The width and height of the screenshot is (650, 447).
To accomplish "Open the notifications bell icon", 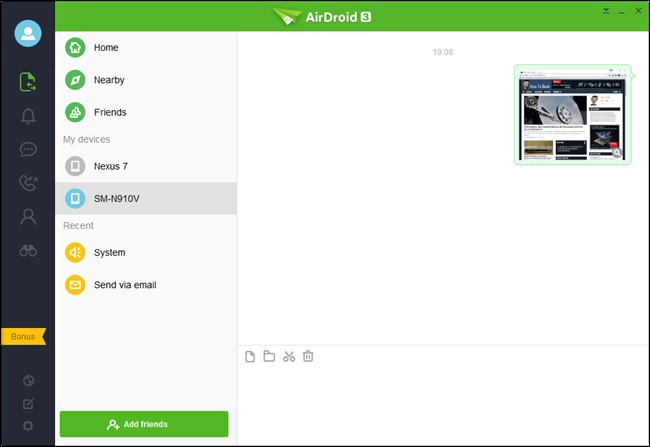I will [28, 116].
